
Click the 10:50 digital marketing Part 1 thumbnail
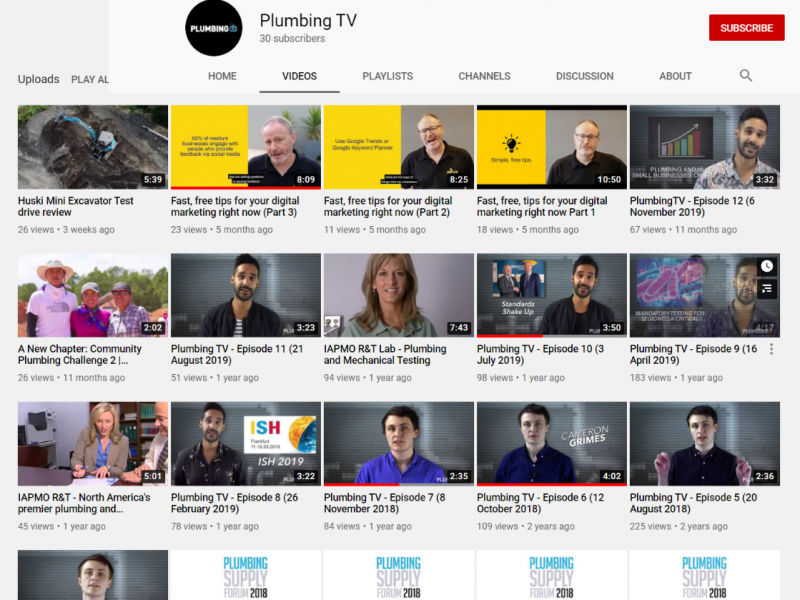(552, 147)
